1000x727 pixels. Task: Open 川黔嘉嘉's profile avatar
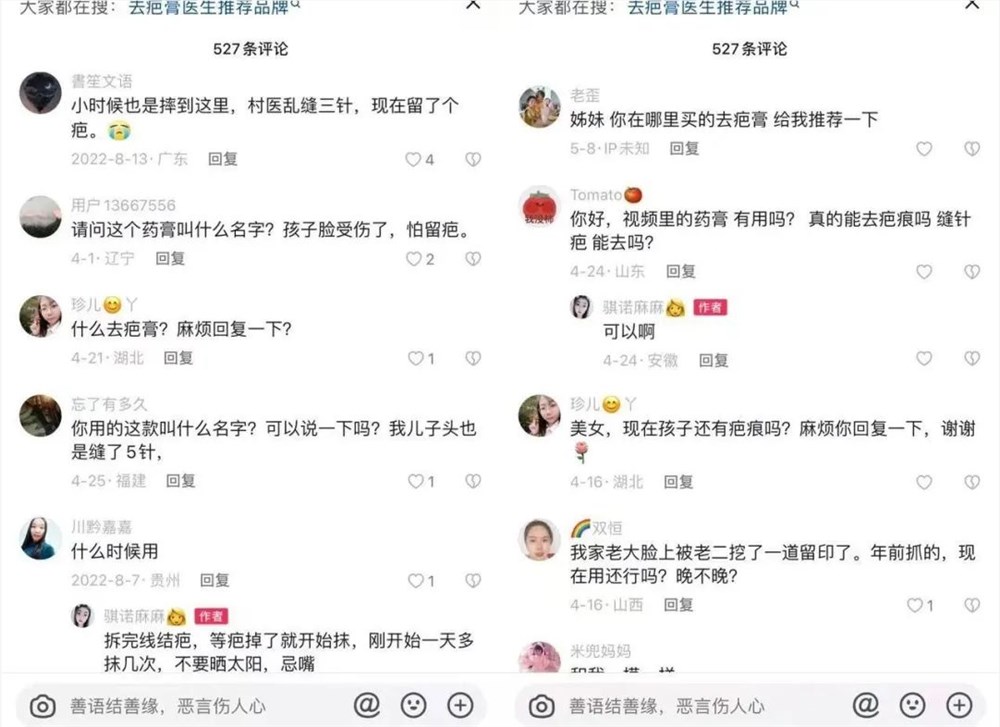tap(40, 538)
